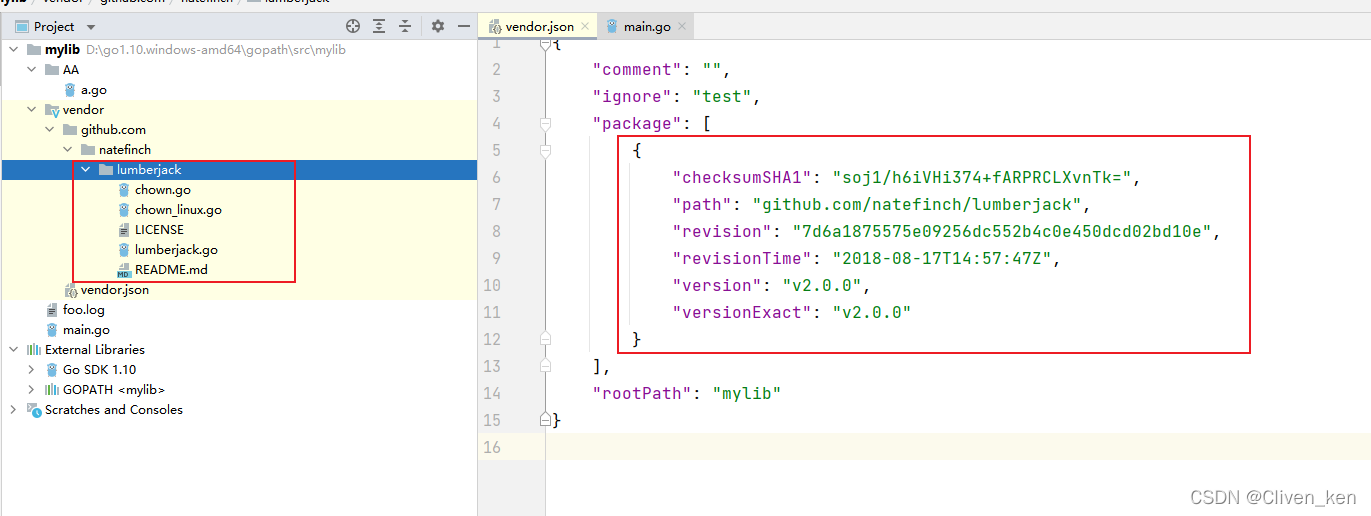Image resolution: width=1371 pixels, height=516 pixels.
Task: Select the foo.log file
Action: click(x=83, y=310)
